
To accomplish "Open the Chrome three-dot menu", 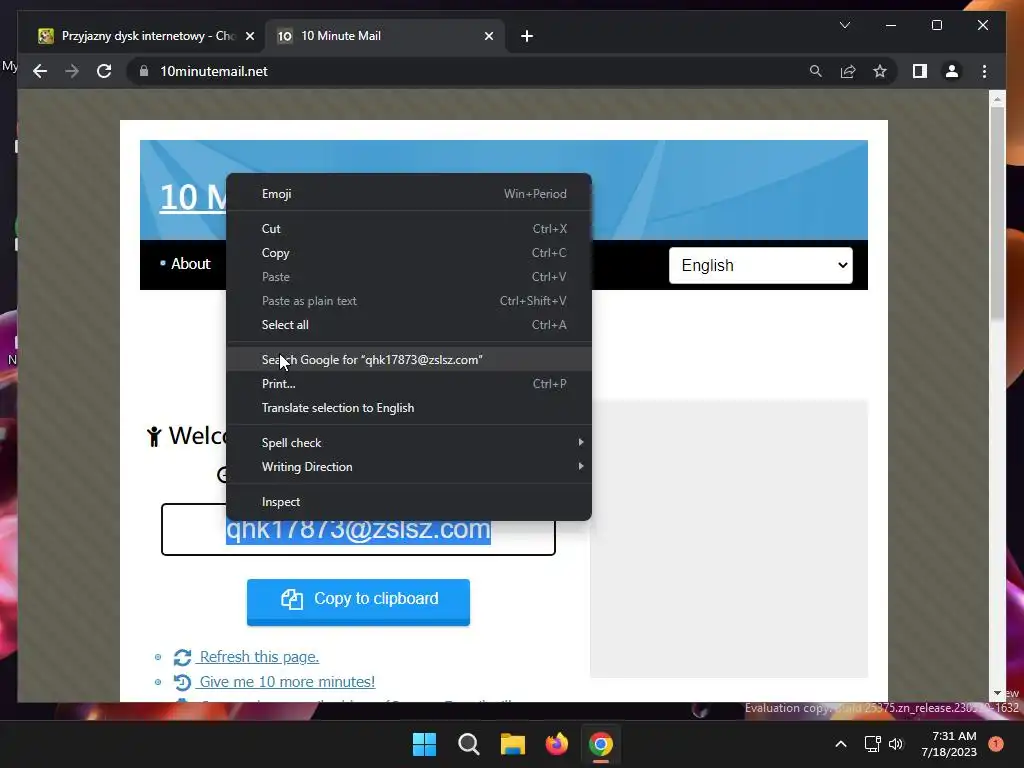I will (x=984, y=71).
